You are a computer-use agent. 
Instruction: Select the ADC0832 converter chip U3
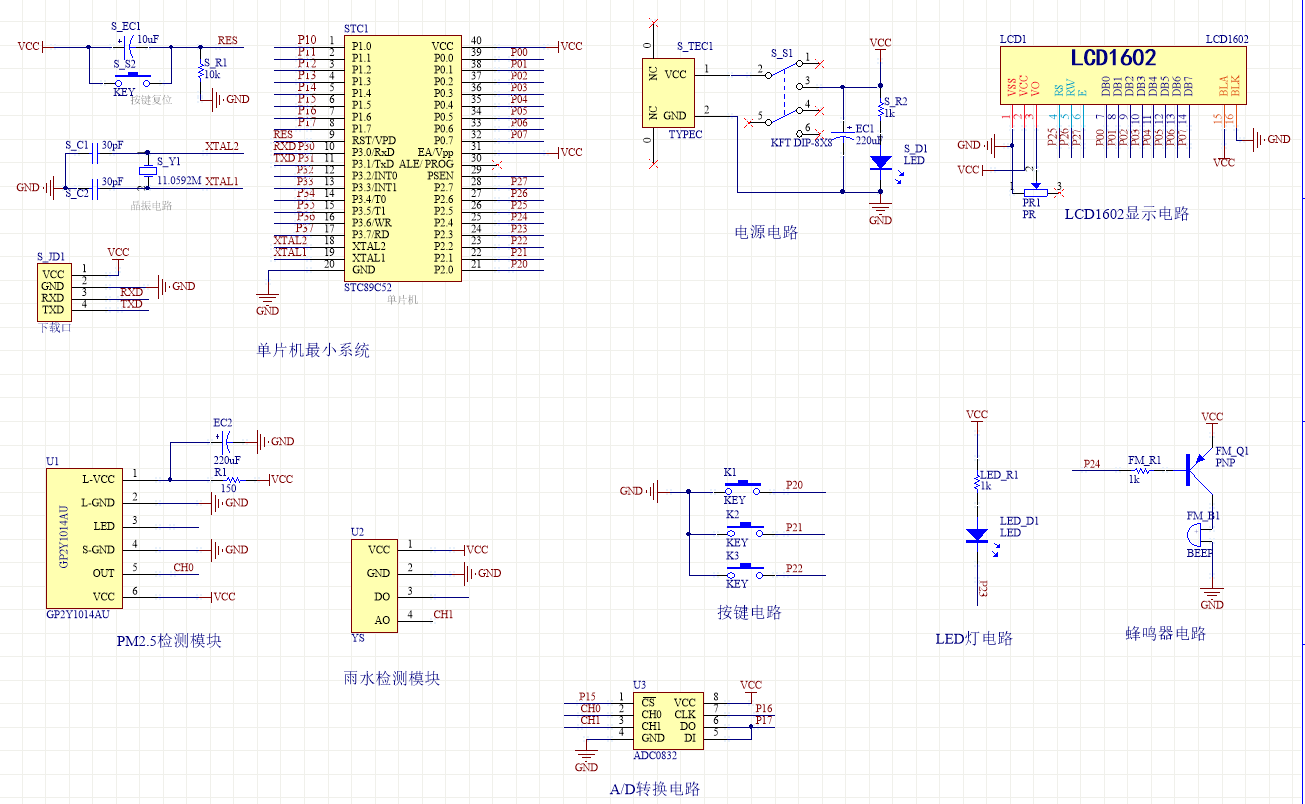(668, 719)
